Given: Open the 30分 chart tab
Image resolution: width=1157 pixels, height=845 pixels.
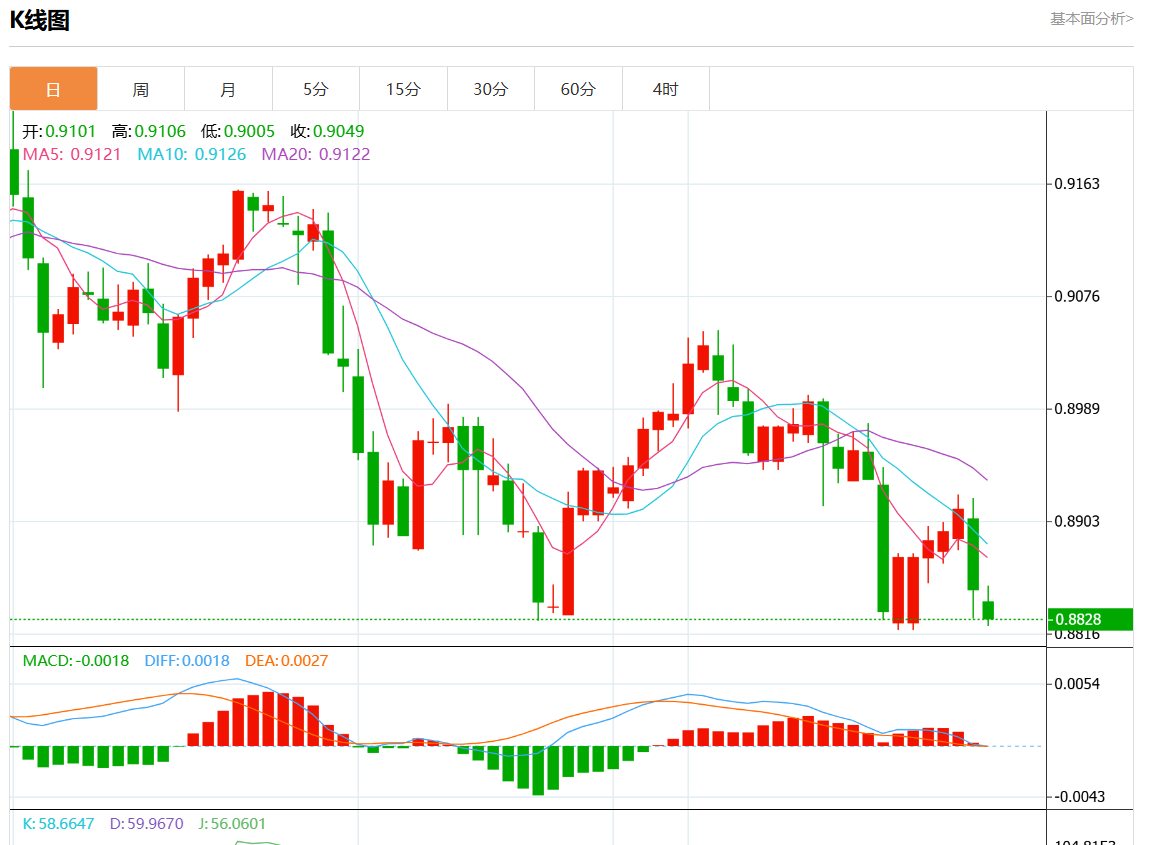Looking at the screenshot, I should pos(491,89).
